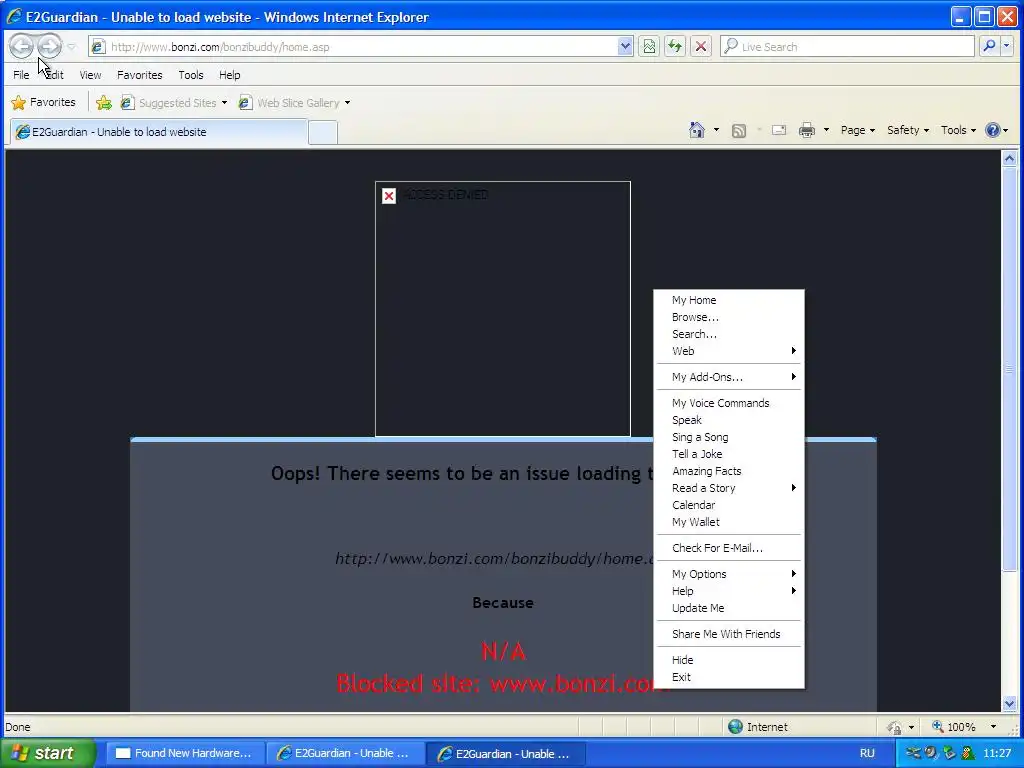Select My Voice Commands
Image resolution: width=1024 pixels, height=768 pixels.
(729, 403)
